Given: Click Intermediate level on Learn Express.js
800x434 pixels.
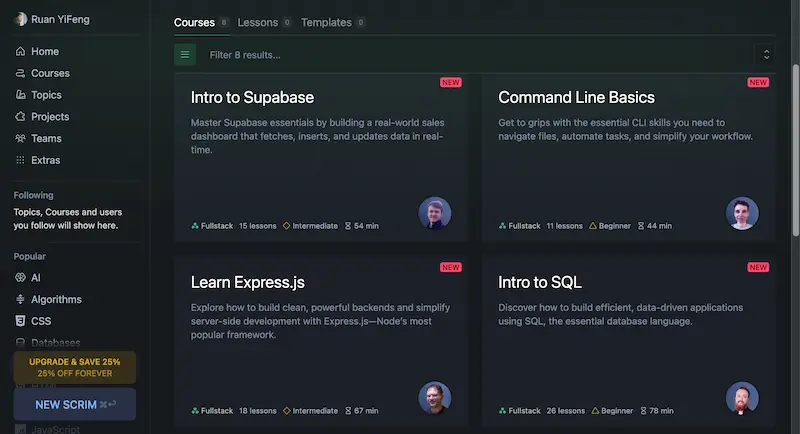Looking at the screenshot, I should point(310,411).
